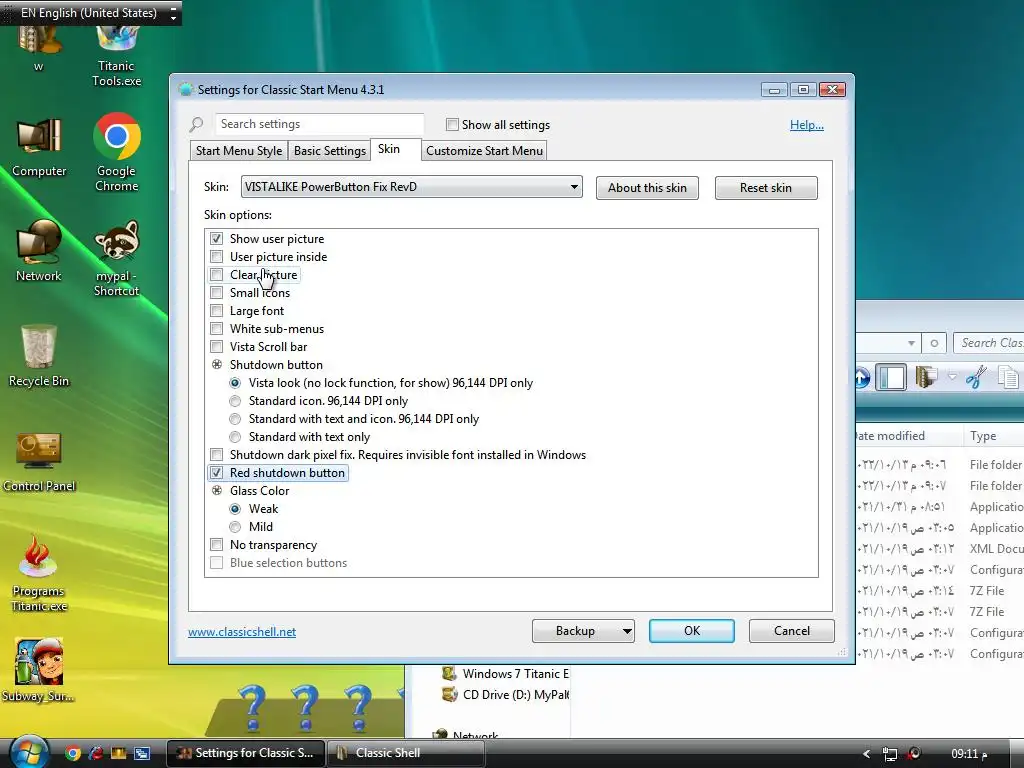Image resolution: width=1024 pixels, height=768 pixels.
Task: Click the Cancel button
Action: click(x=792, y=631)
